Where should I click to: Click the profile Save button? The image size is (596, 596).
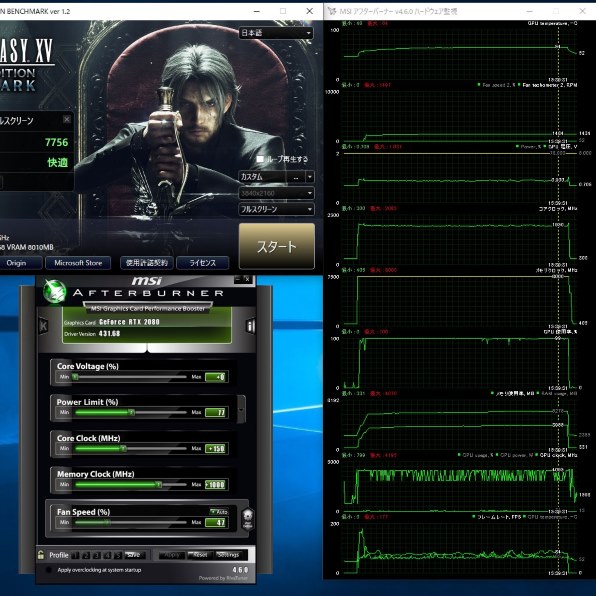[x=135, y=555]
